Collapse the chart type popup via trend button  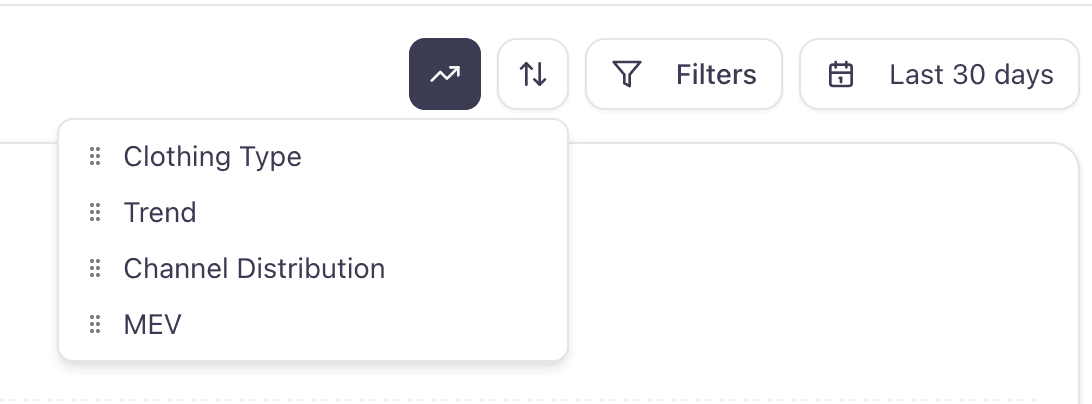click(x=445, y=74)
